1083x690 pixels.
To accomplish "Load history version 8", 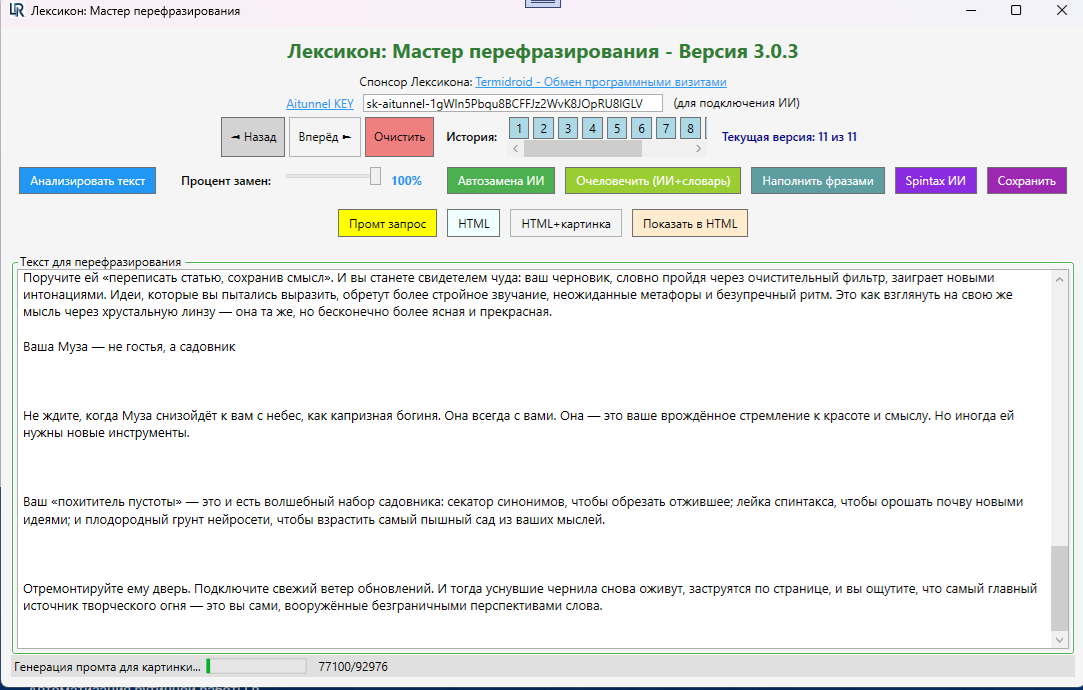I will (x=690, y=128).
